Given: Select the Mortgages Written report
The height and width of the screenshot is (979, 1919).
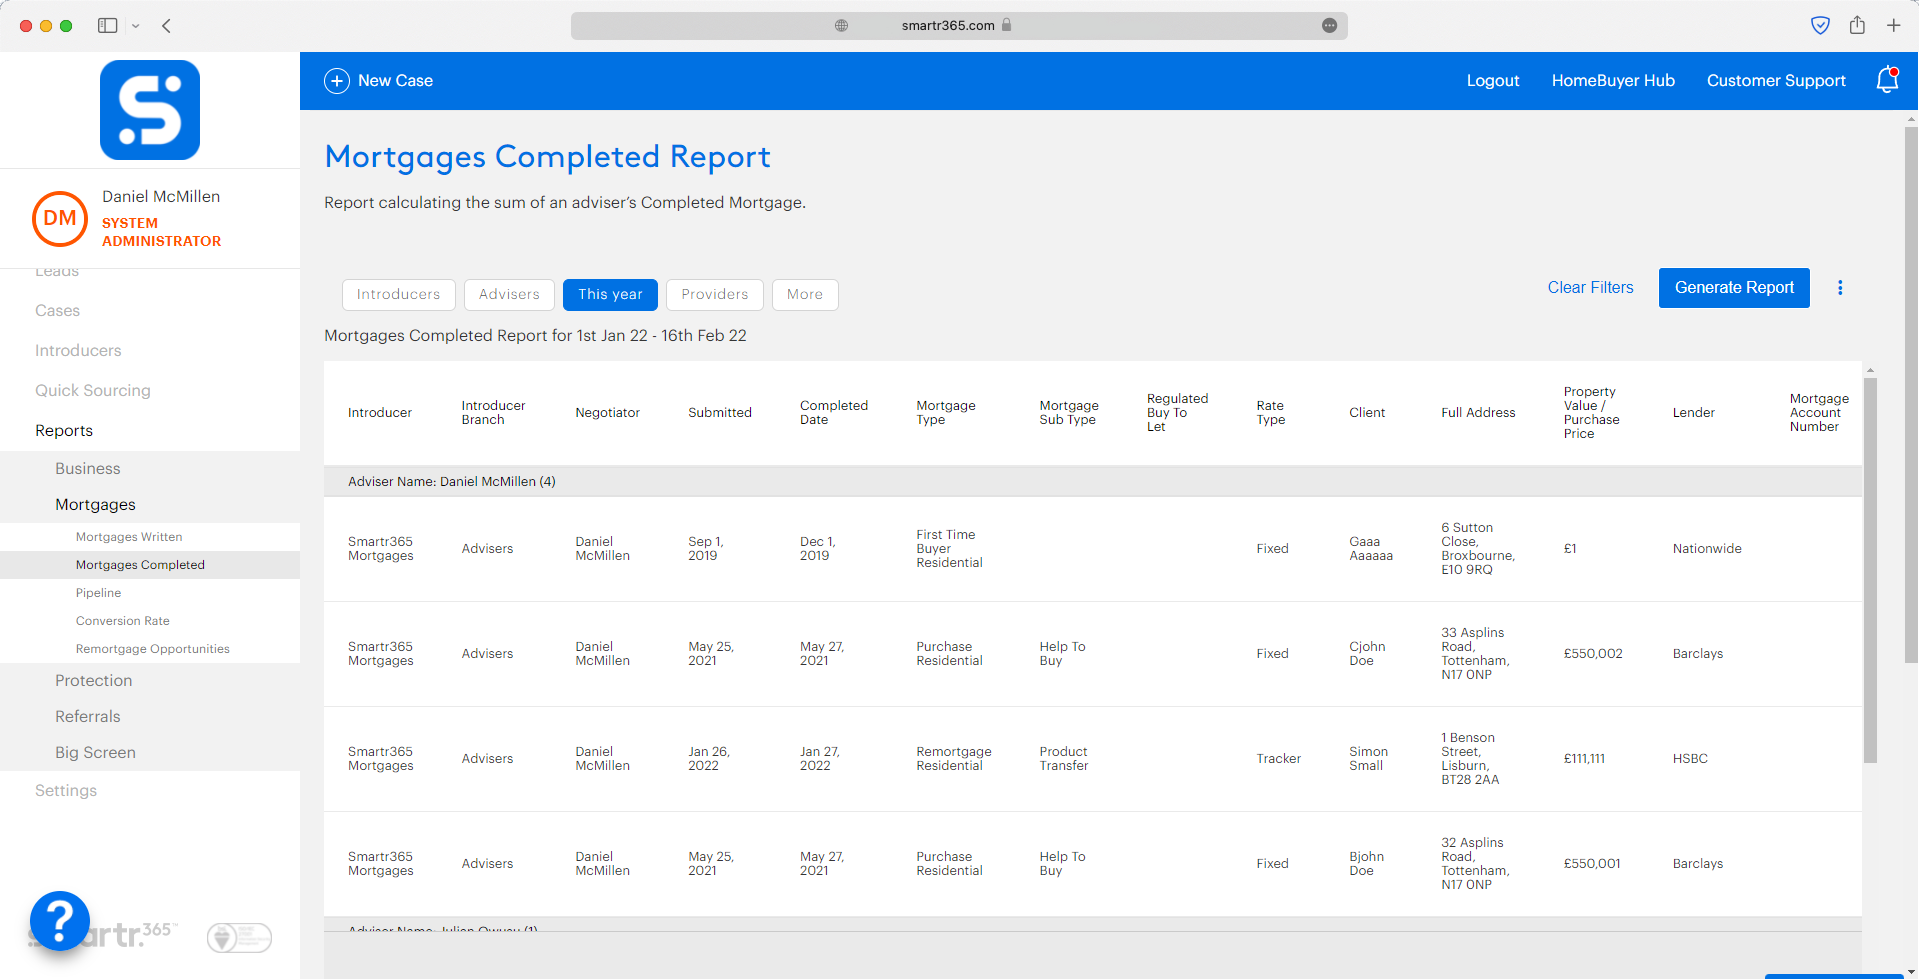Looking at the screenshot, I should 129,537.
